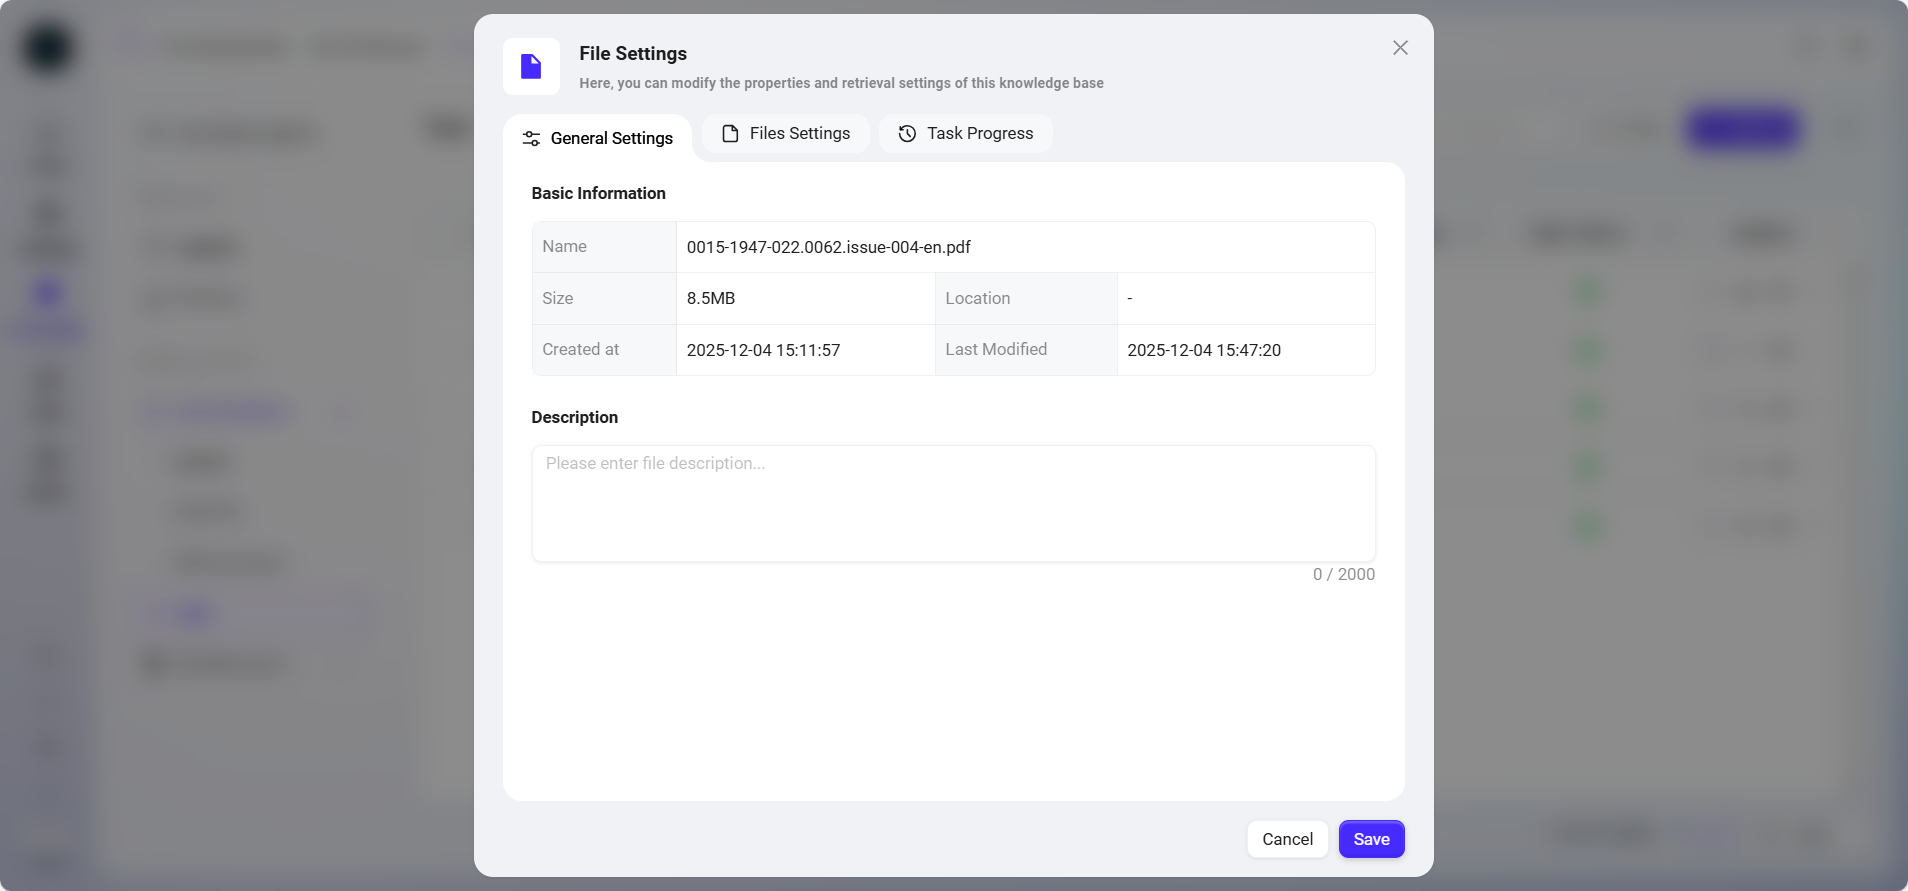Save the file settings

pos(1371,839)
